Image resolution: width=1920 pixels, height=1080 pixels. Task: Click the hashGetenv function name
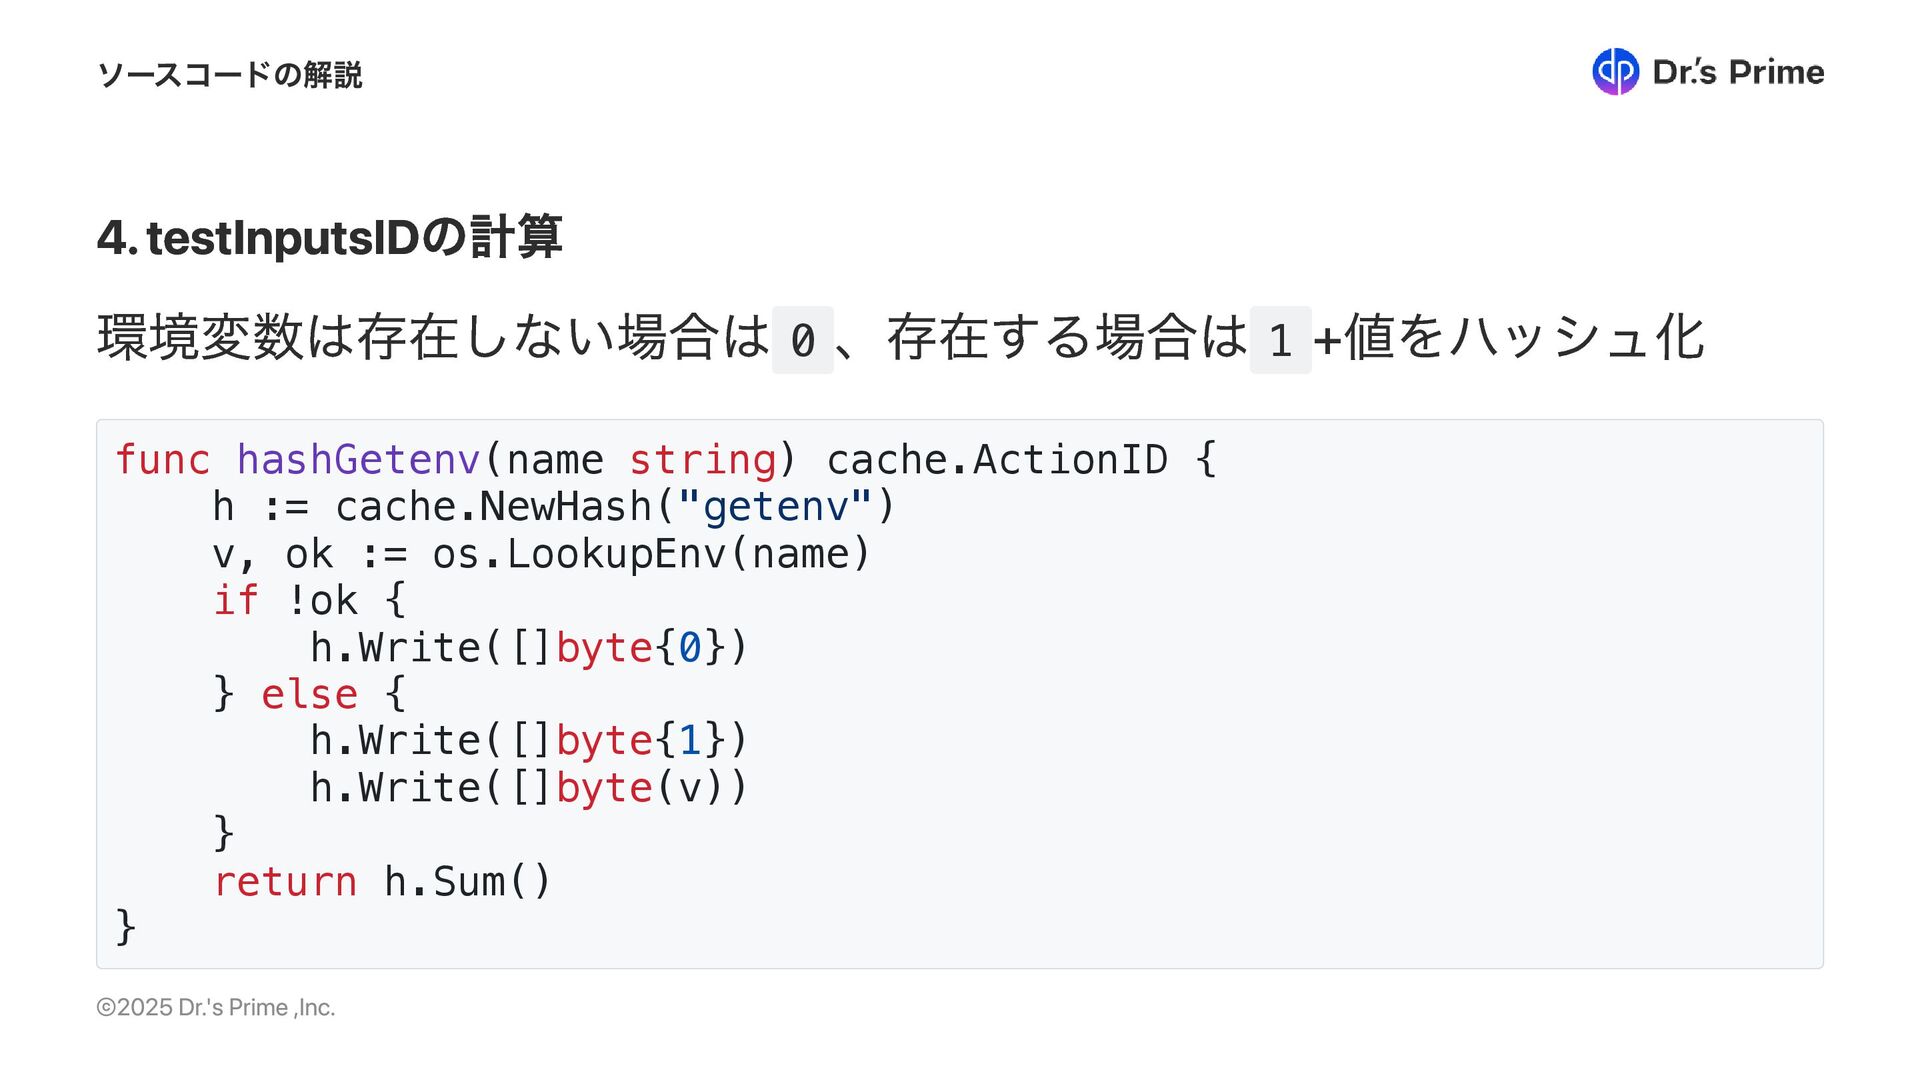(358, 460)
